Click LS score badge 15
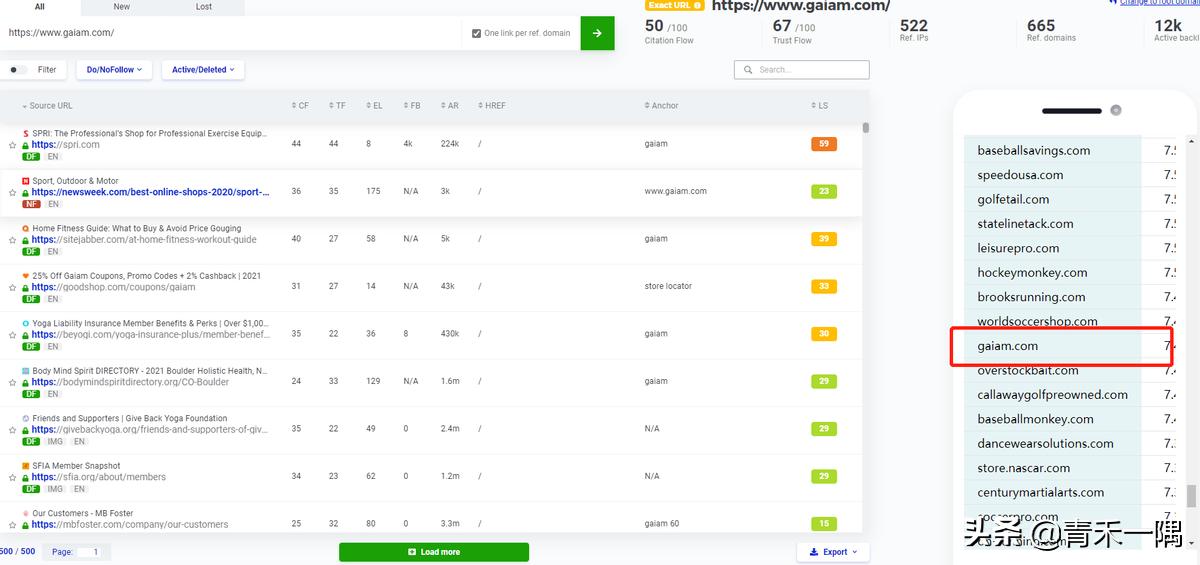The width and height of the screenshot is (1200, 565). coord(824,524)
